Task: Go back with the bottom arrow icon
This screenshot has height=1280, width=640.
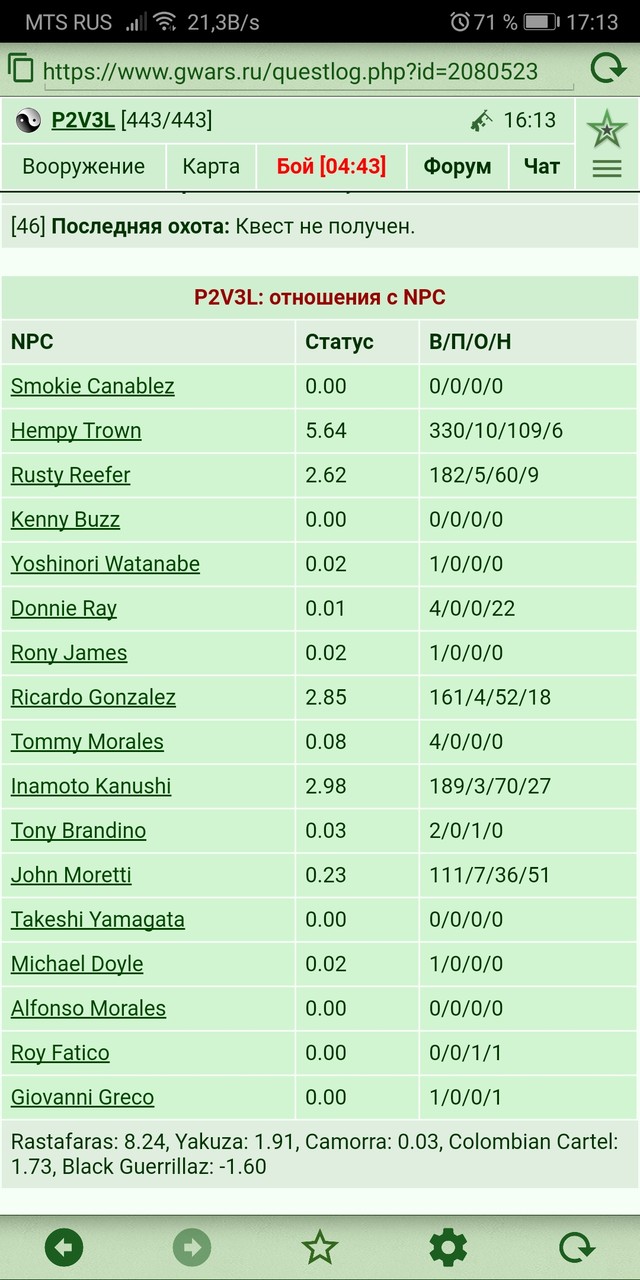Action: tap(64, 1248)
